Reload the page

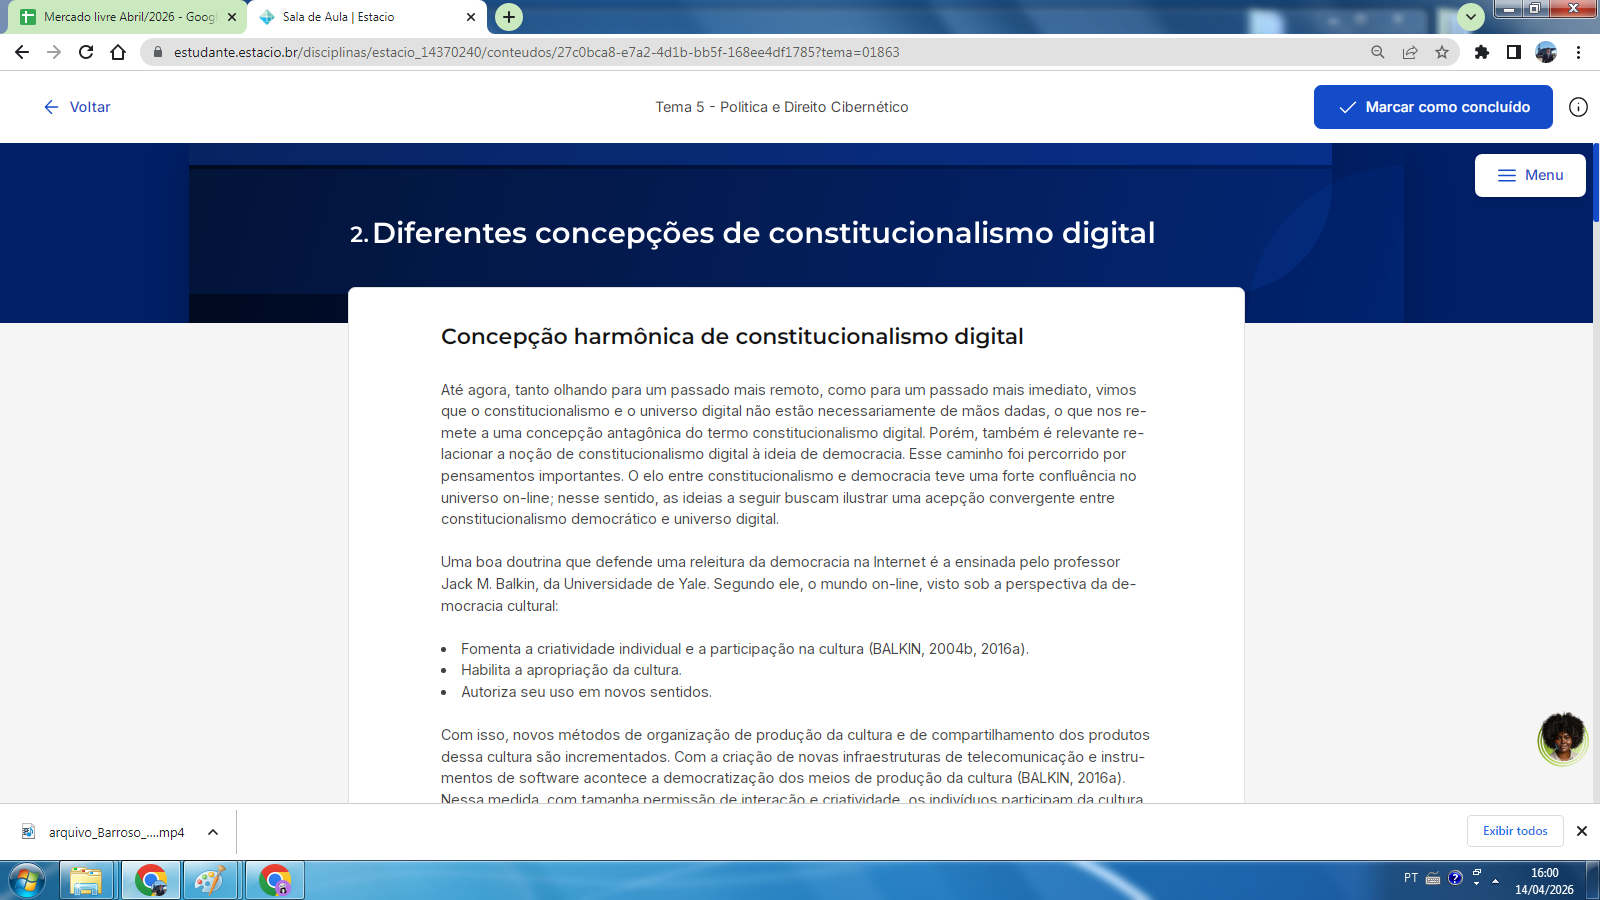coord(86,52)
